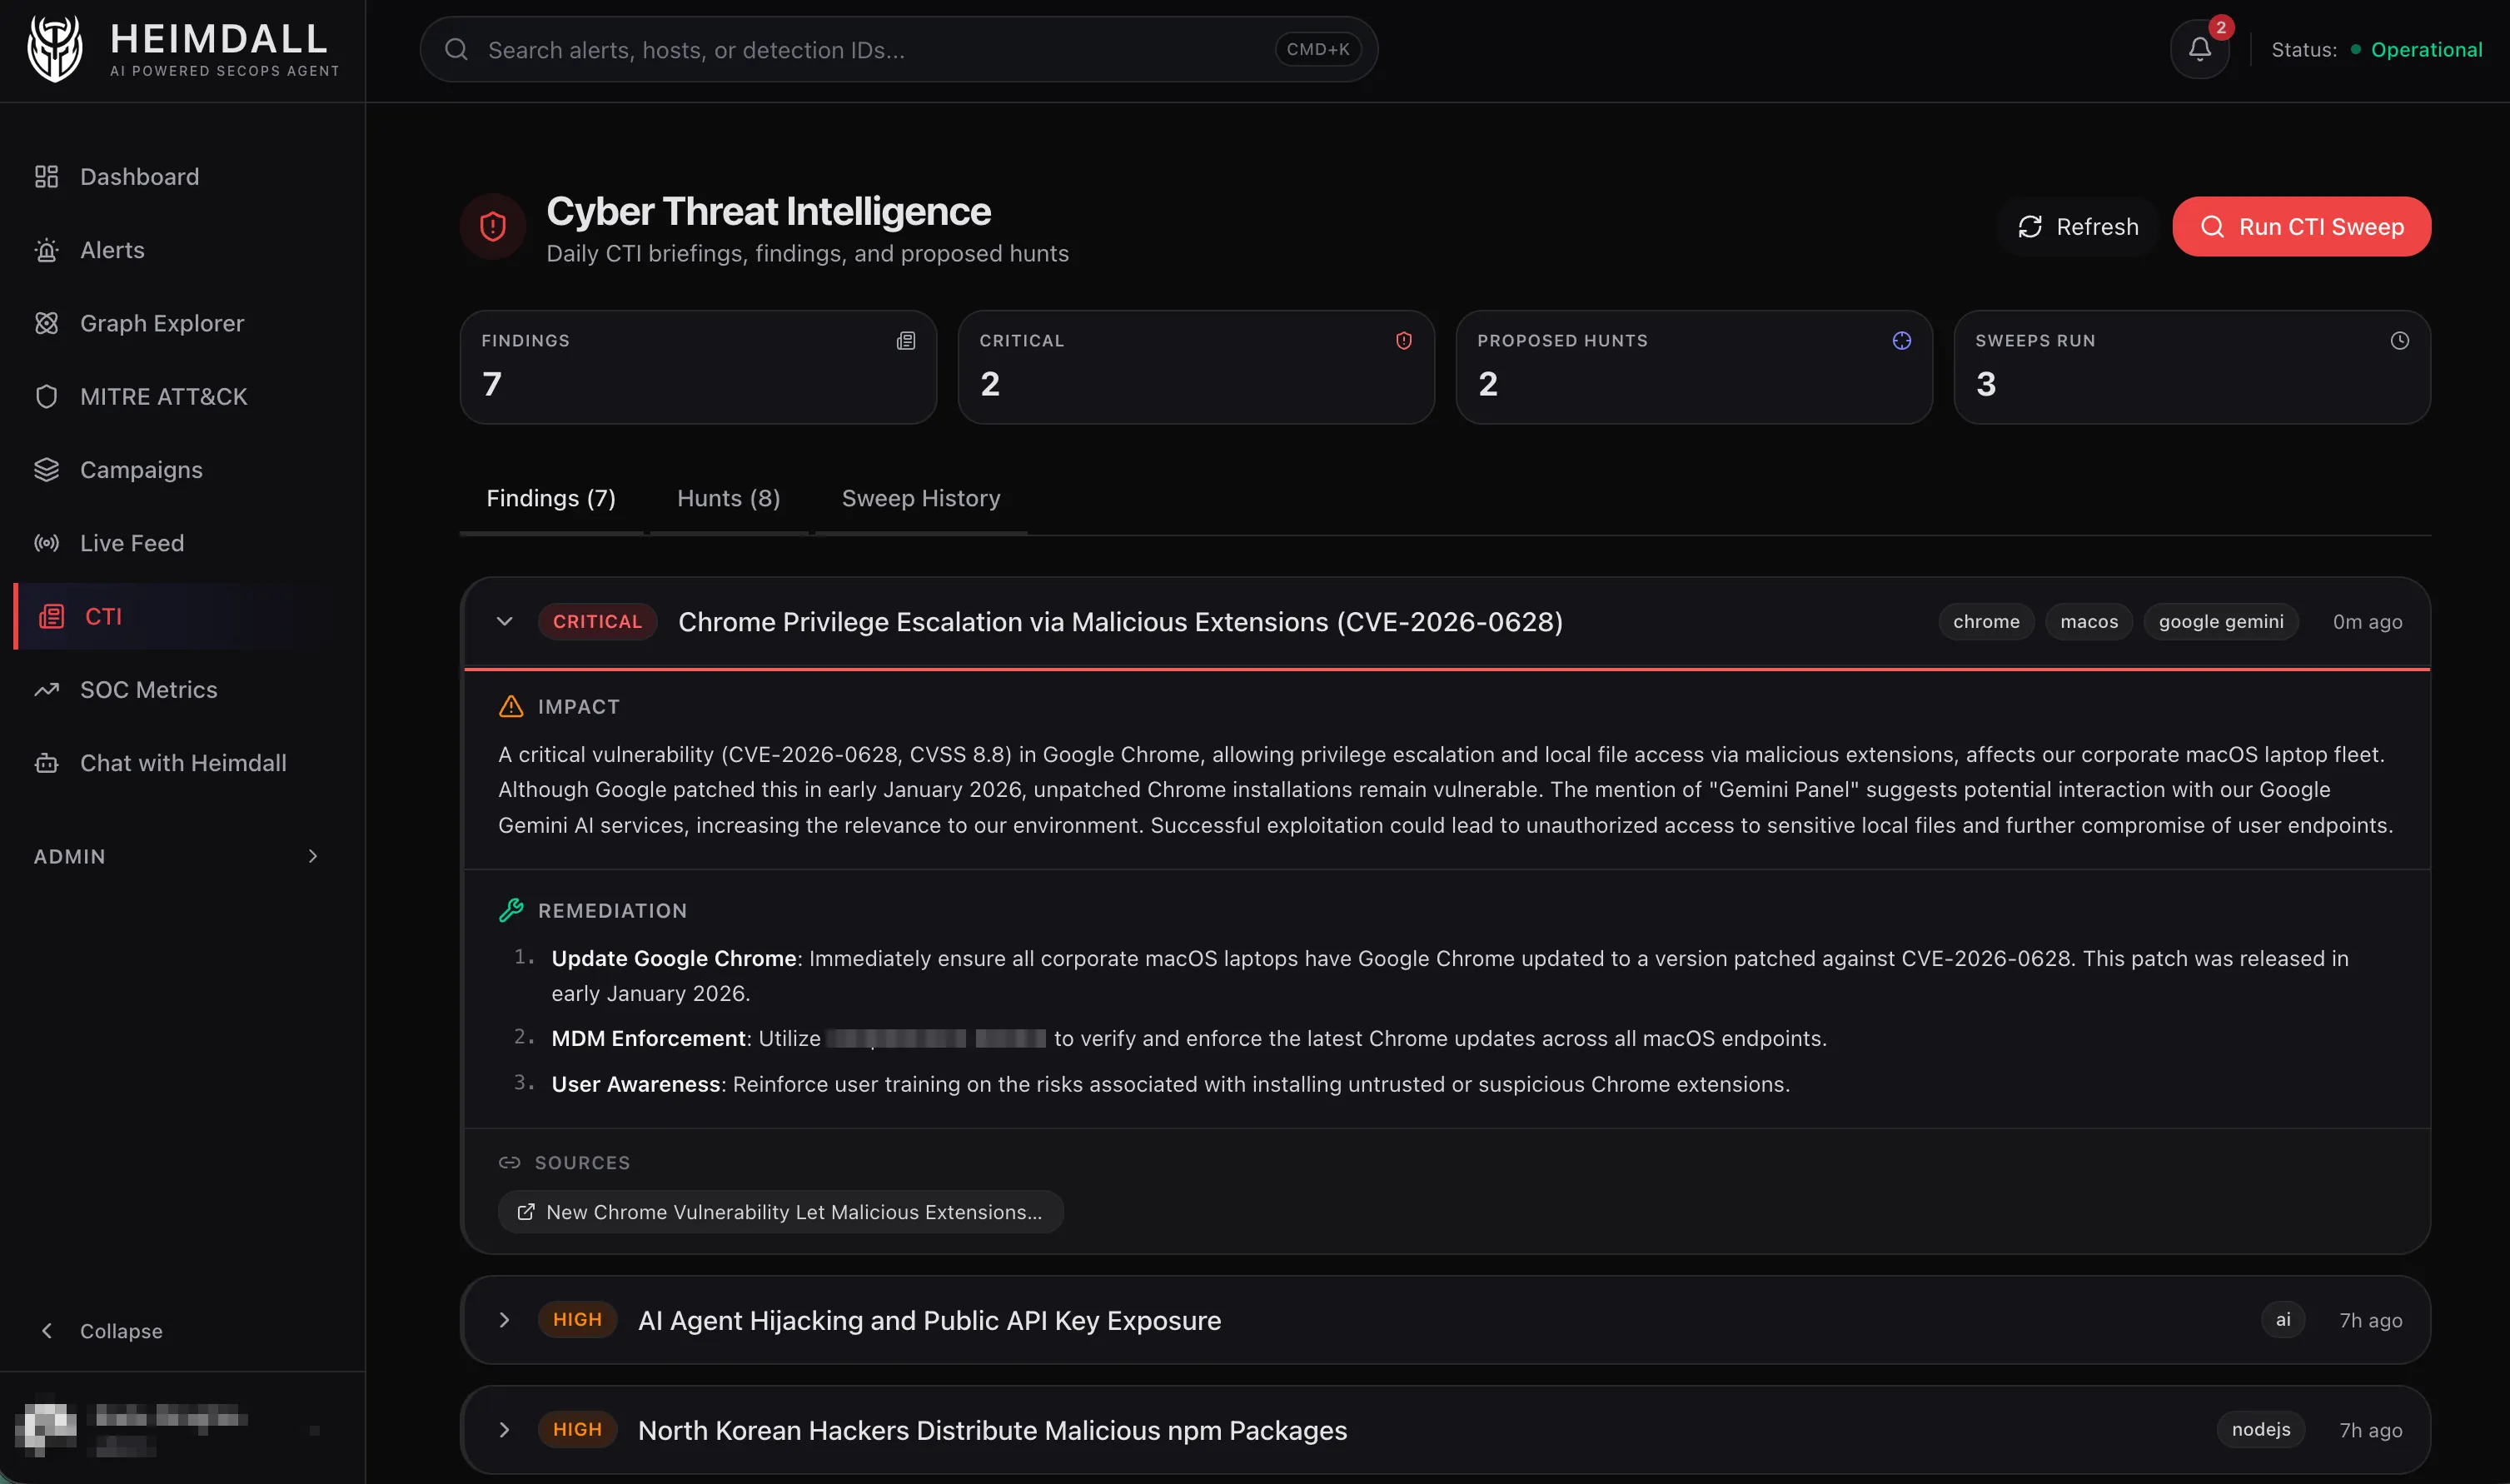This screenshot has width=2510, height=1484.
Task: Click the Findings stat card value 7
Action: click(x=492, y=384)
